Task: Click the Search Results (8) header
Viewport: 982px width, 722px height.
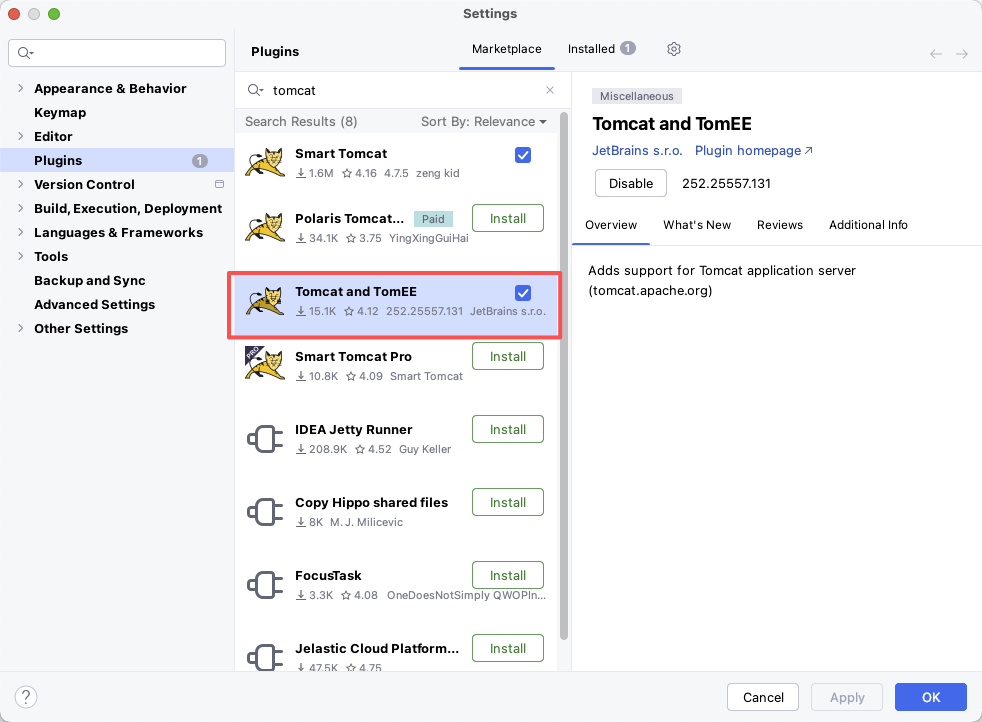Action: click(x=301, y=121)
